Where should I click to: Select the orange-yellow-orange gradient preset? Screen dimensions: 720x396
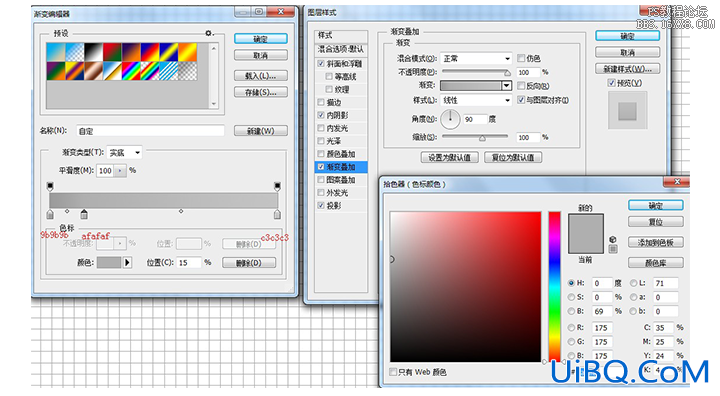(x=187, y=52)
